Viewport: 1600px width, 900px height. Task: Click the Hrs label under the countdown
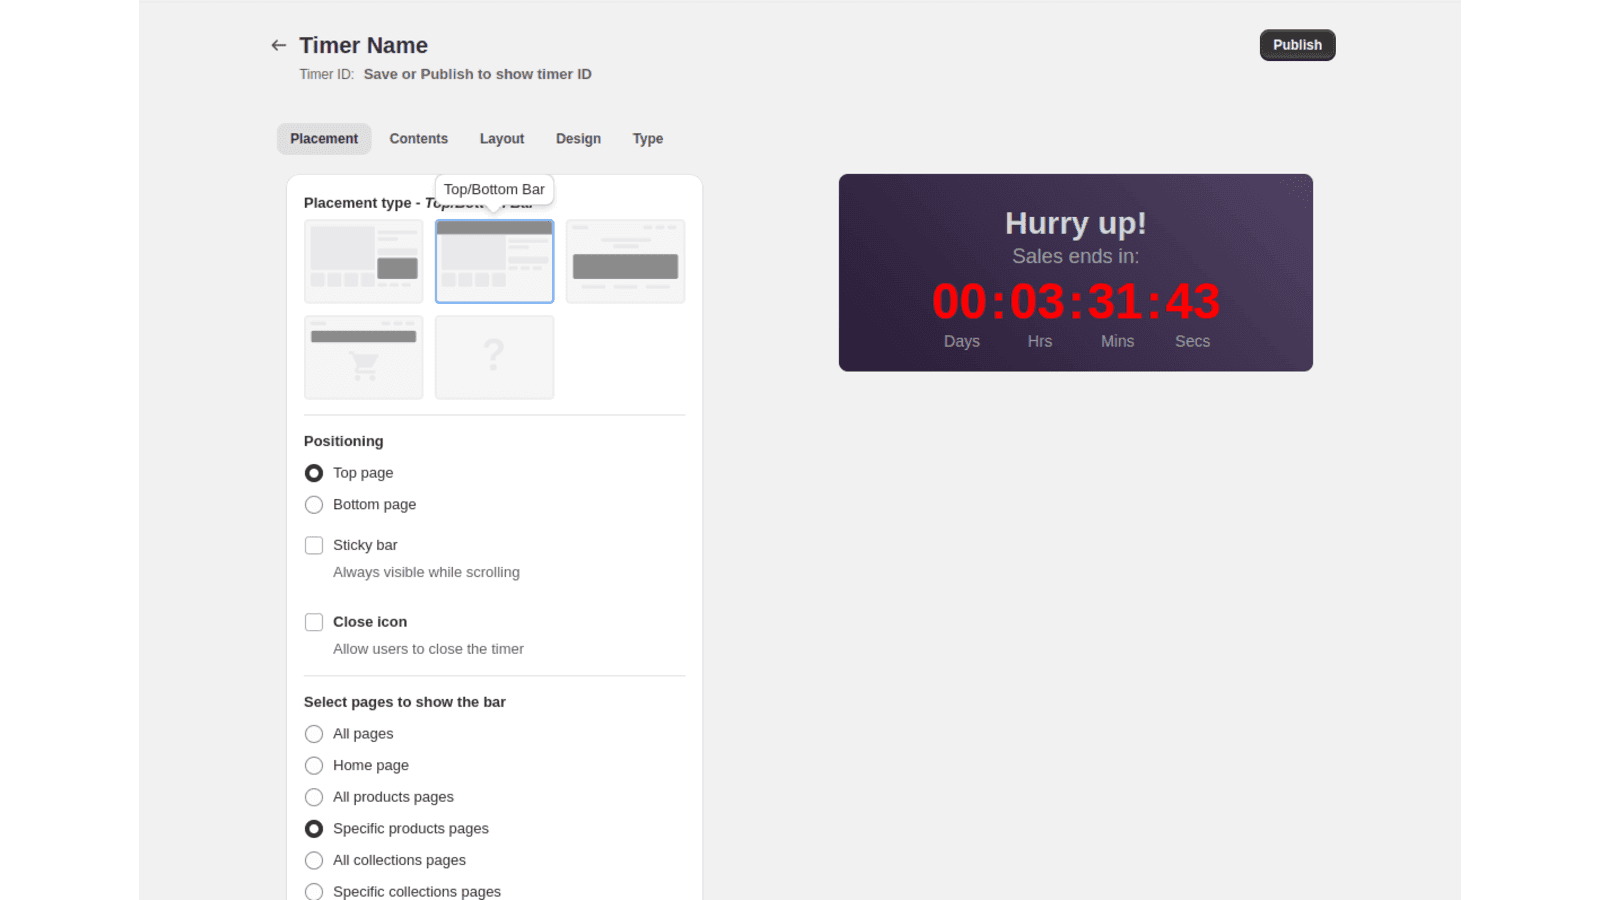[1039, 341]
